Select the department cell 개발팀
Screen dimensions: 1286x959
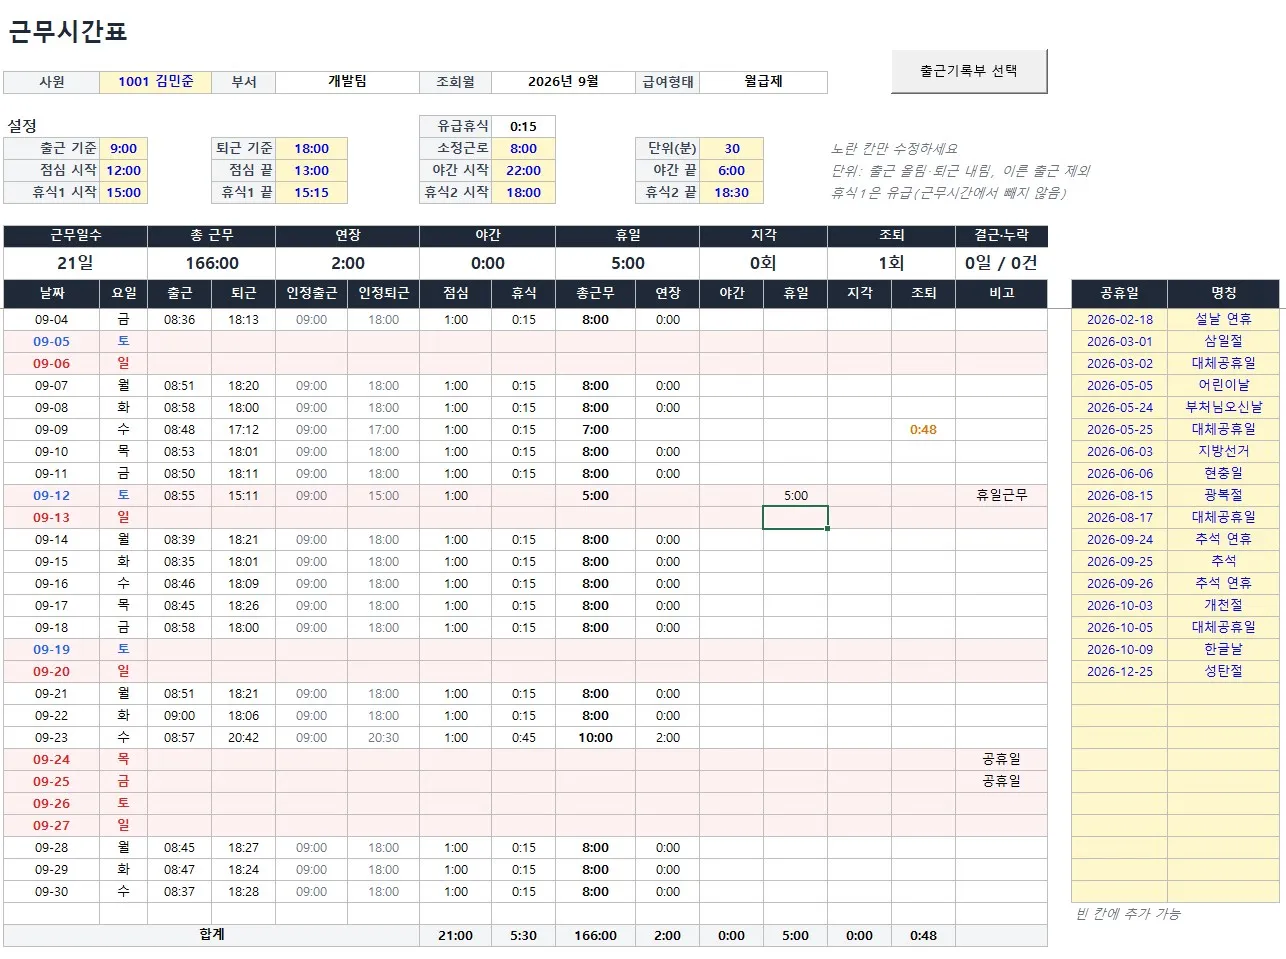347,82
